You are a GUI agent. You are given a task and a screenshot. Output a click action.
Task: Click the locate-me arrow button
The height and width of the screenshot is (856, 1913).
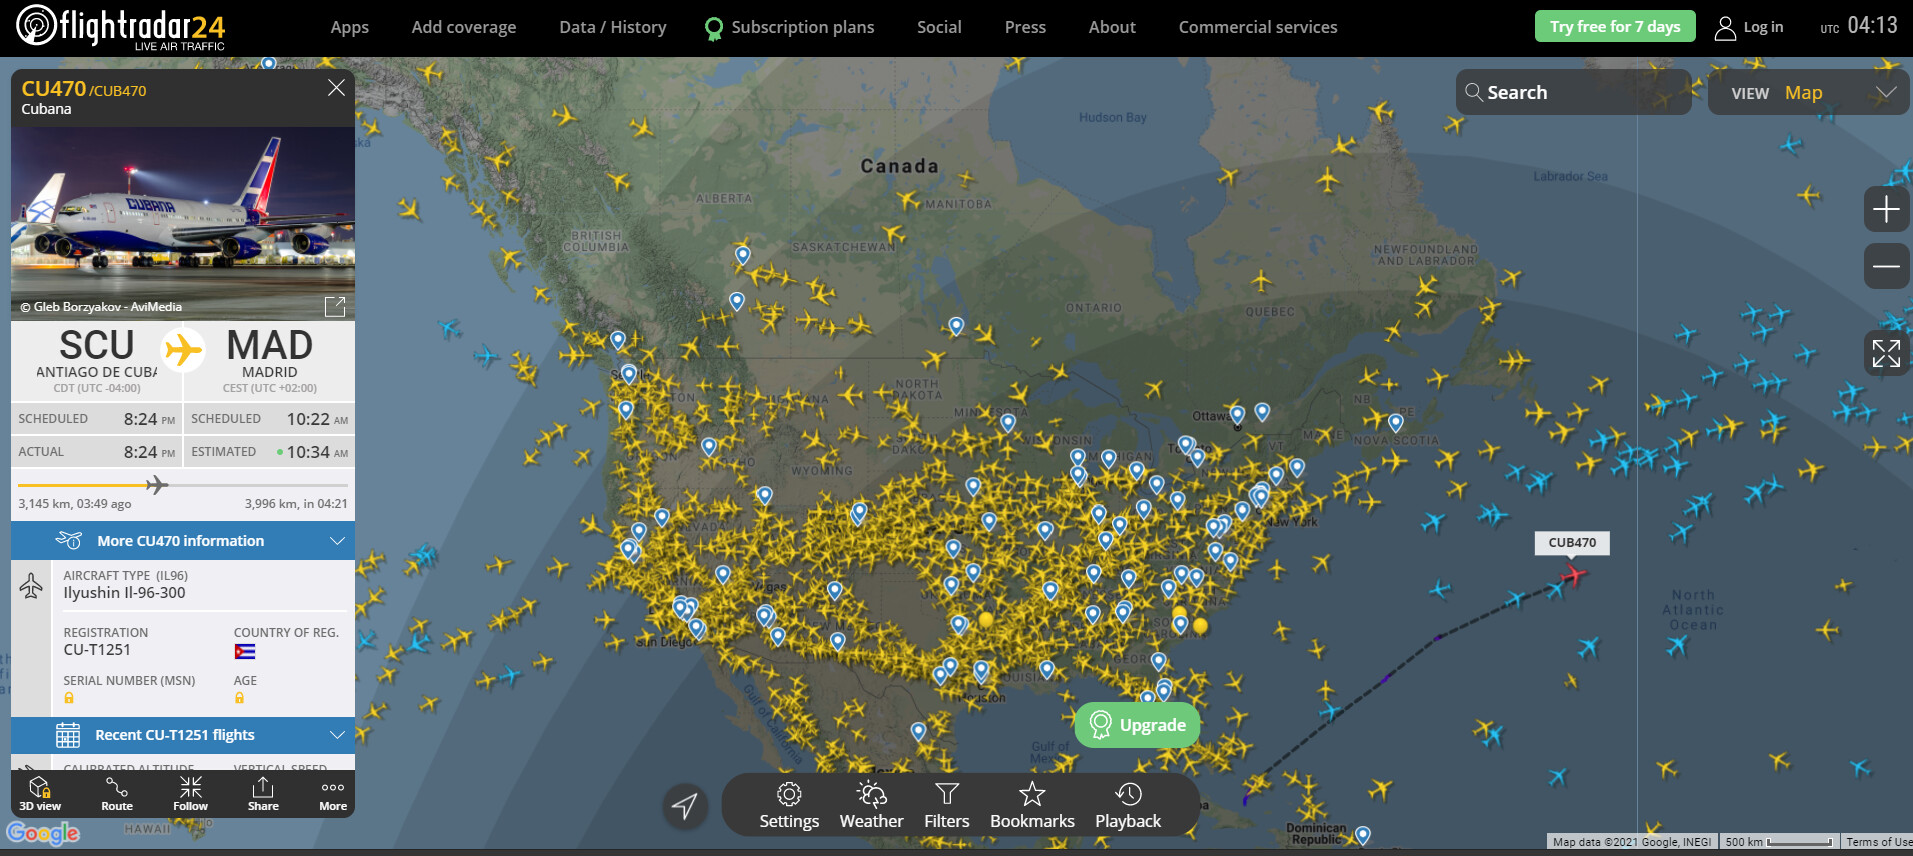tap(685, 805)
